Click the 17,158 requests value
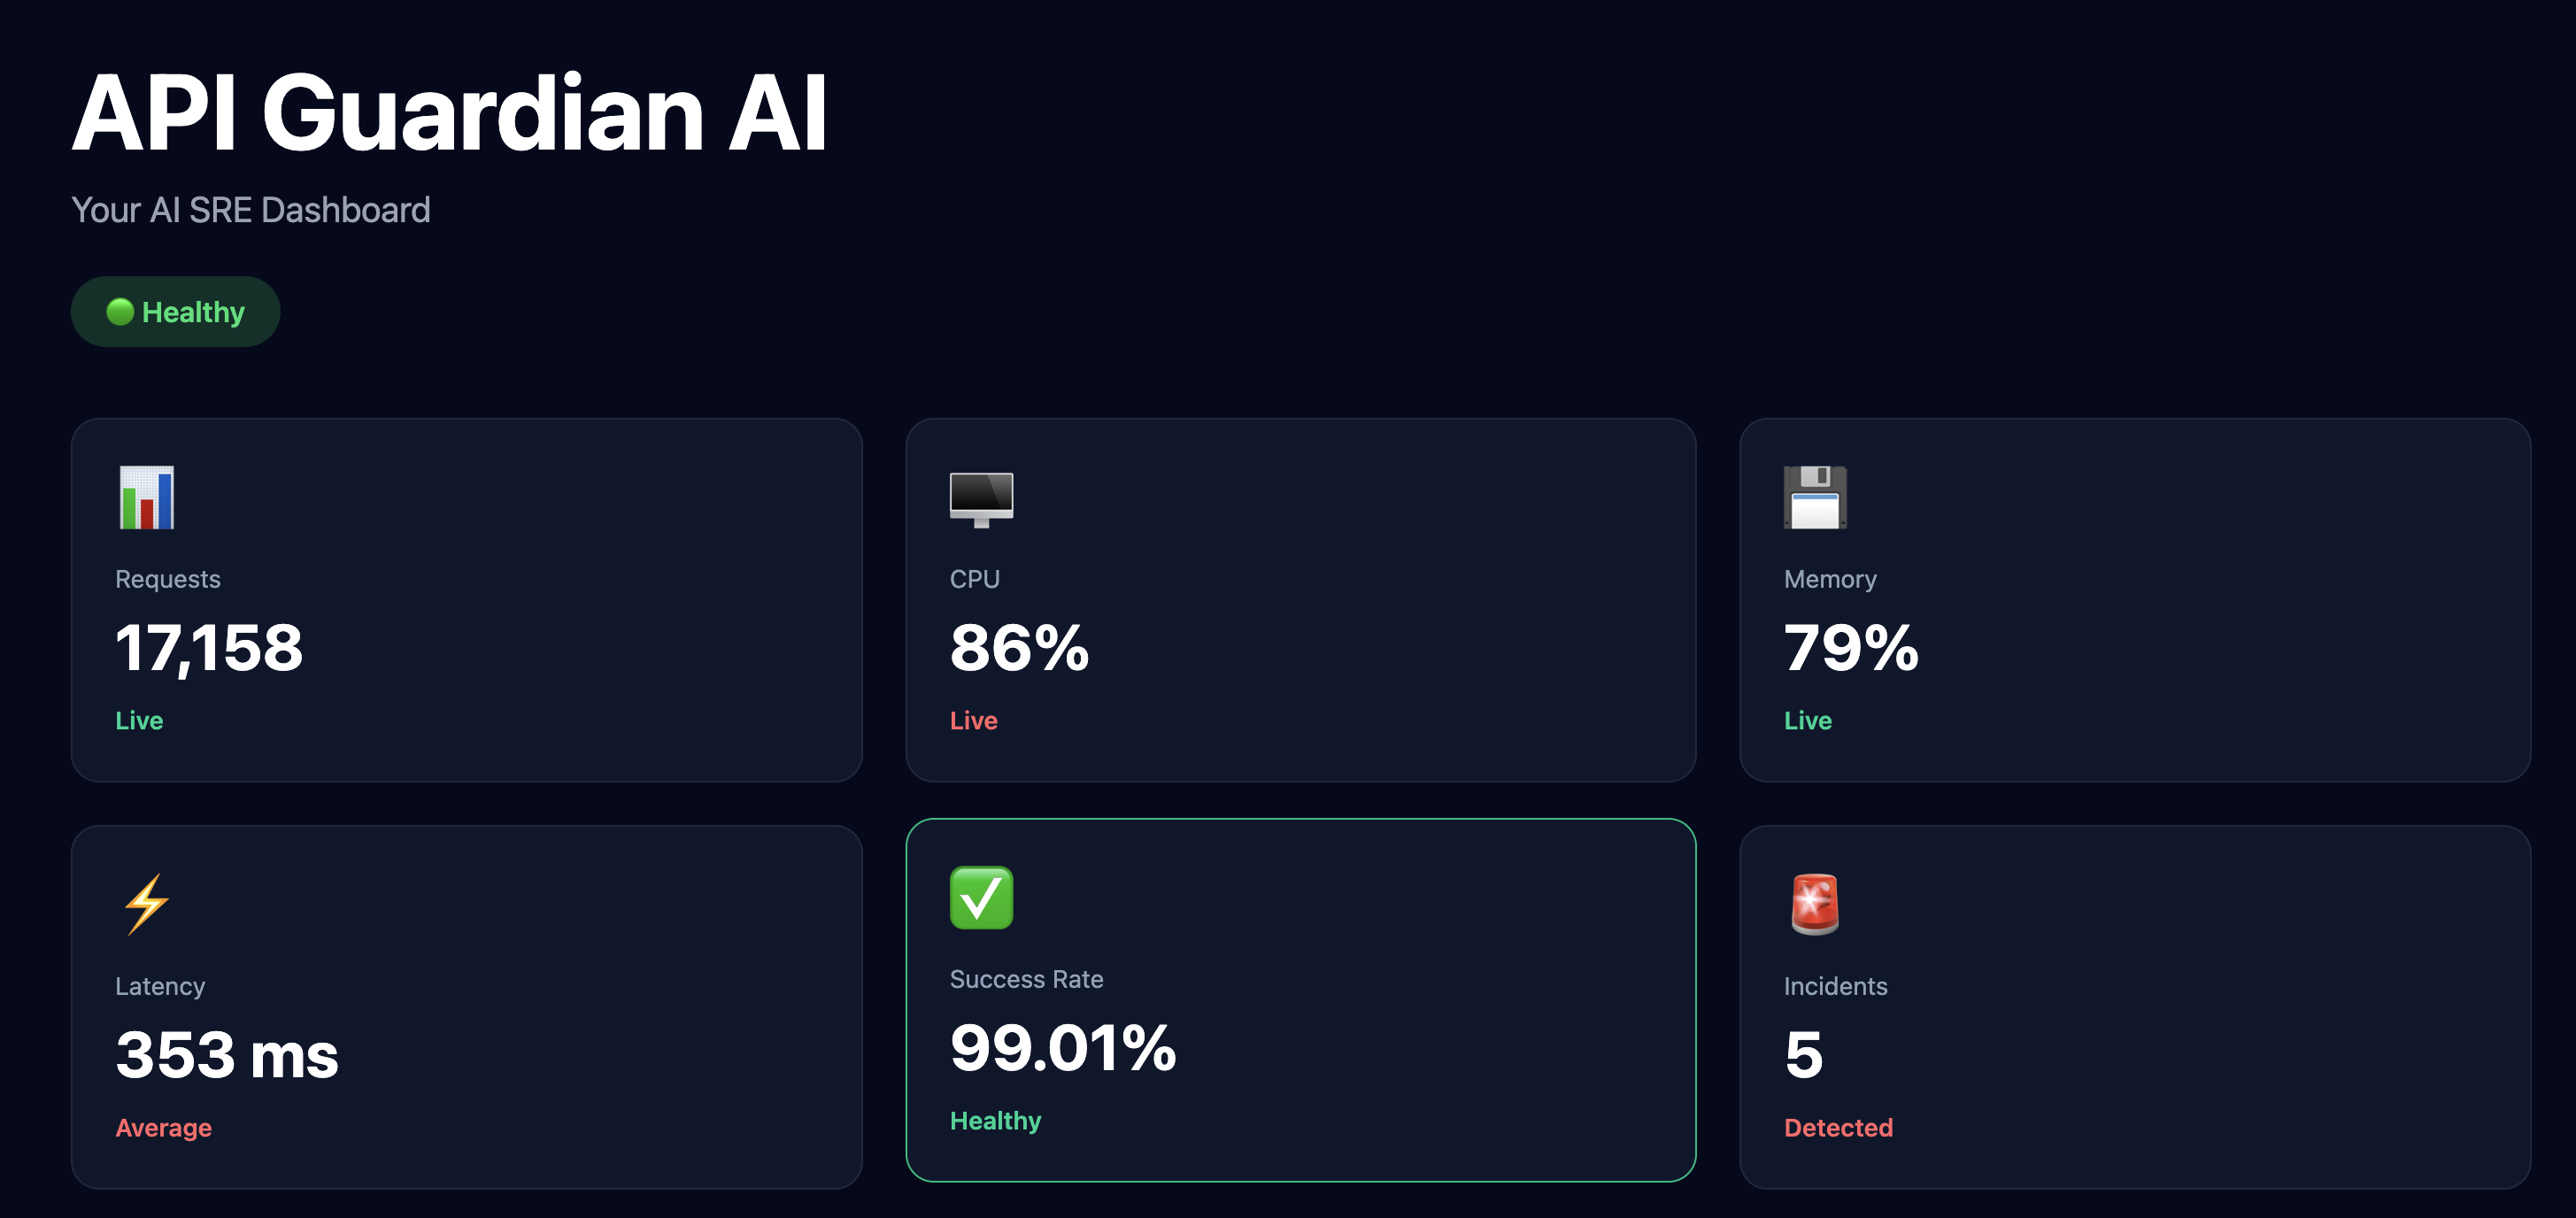 click(209, 648)
